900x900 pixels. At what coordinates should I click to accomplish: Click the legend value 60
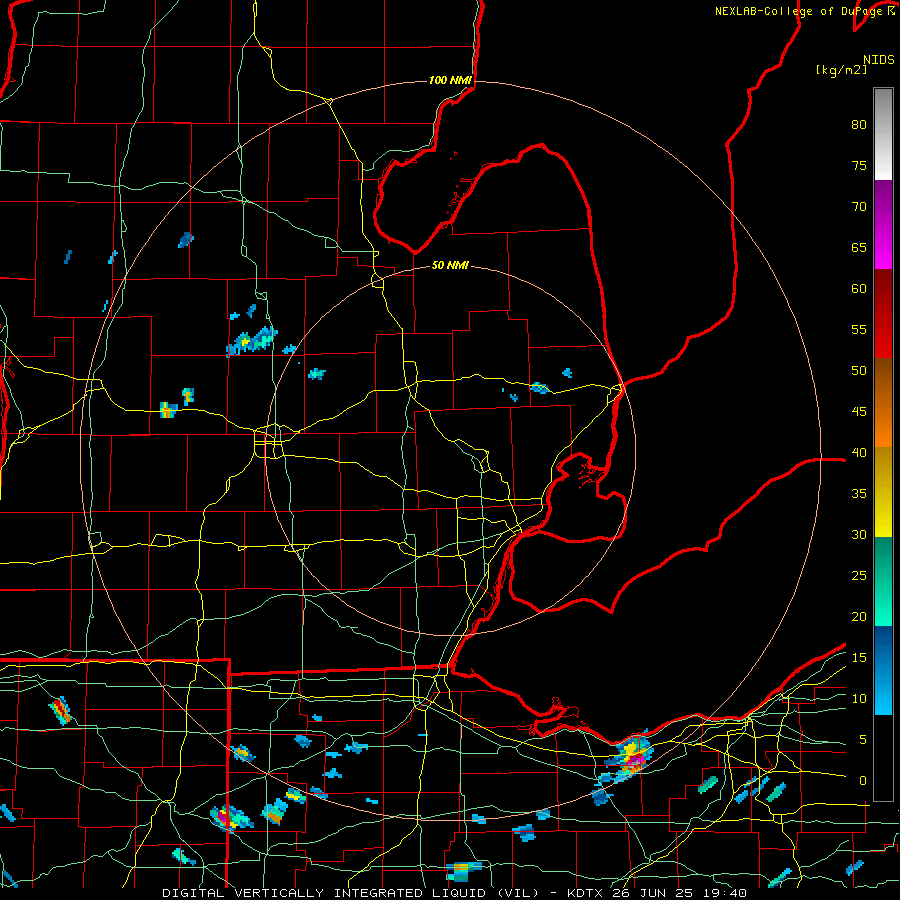tap(859, 289)
